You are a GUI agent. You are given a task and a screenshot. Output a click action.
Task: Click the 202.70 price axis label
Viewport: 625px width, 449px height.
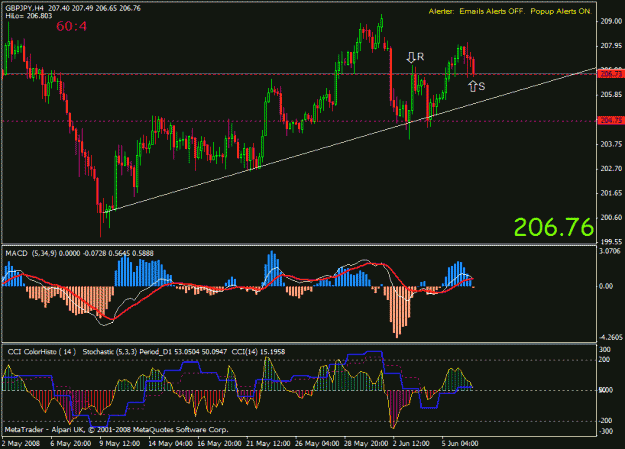[611, 169]
